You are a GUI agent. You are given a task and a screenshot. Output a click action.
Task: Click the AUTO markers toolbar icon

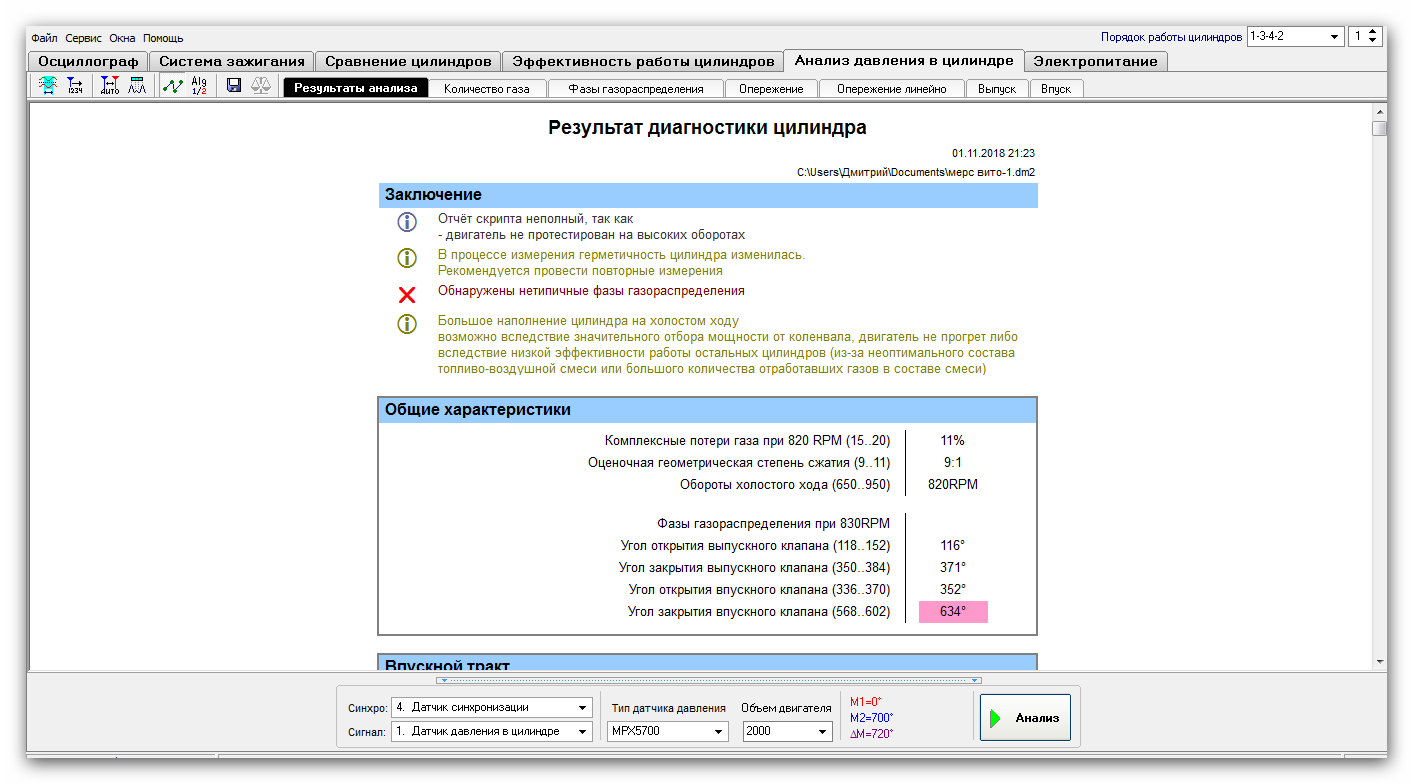click(109, 87)
